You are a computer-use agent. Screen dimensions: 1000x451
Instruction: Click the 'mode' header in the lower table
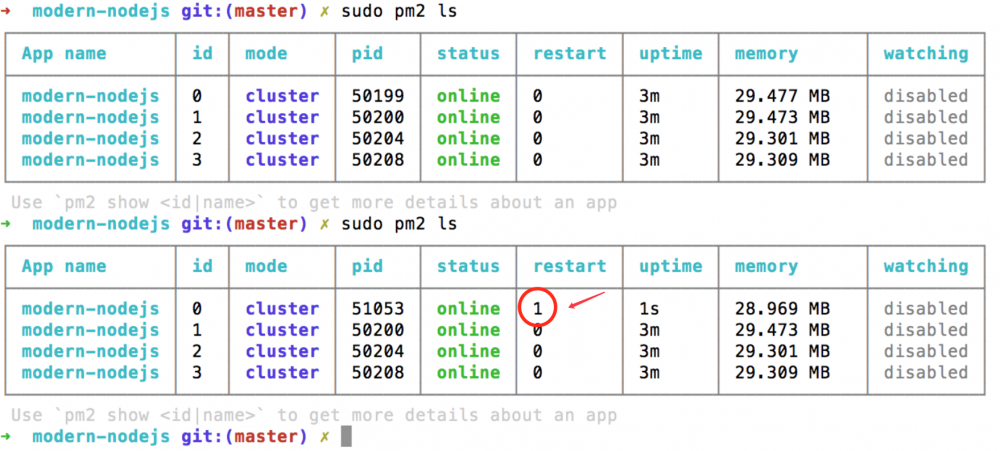[x=266, y=266]
